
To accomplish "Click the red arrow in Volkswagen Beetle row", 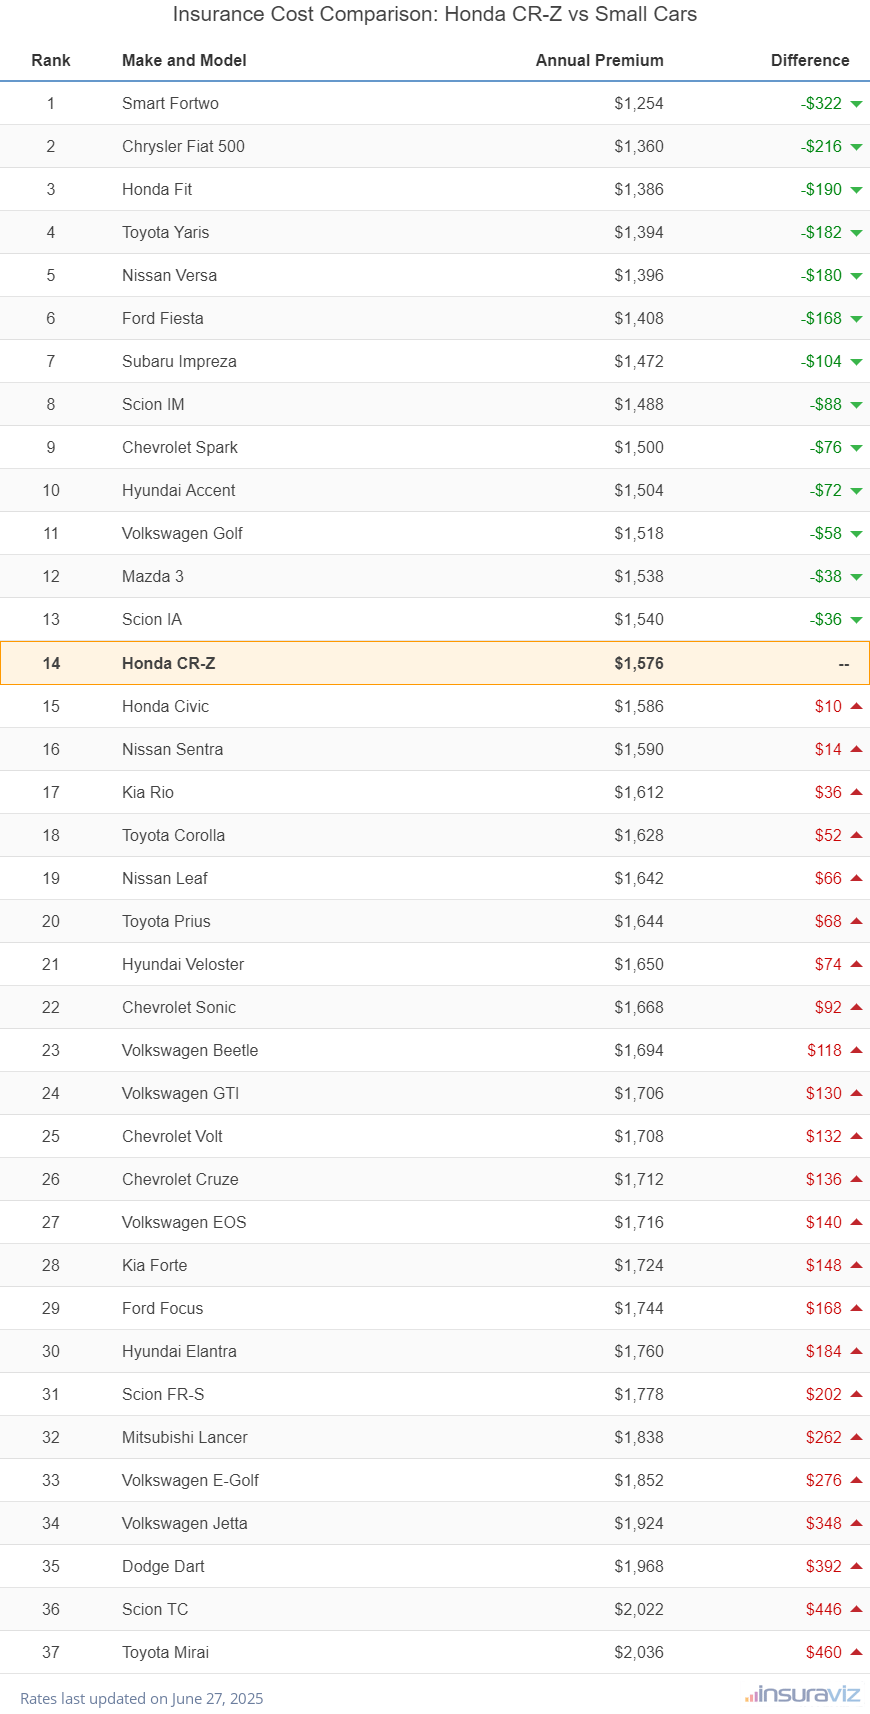I will [856, 1050].
